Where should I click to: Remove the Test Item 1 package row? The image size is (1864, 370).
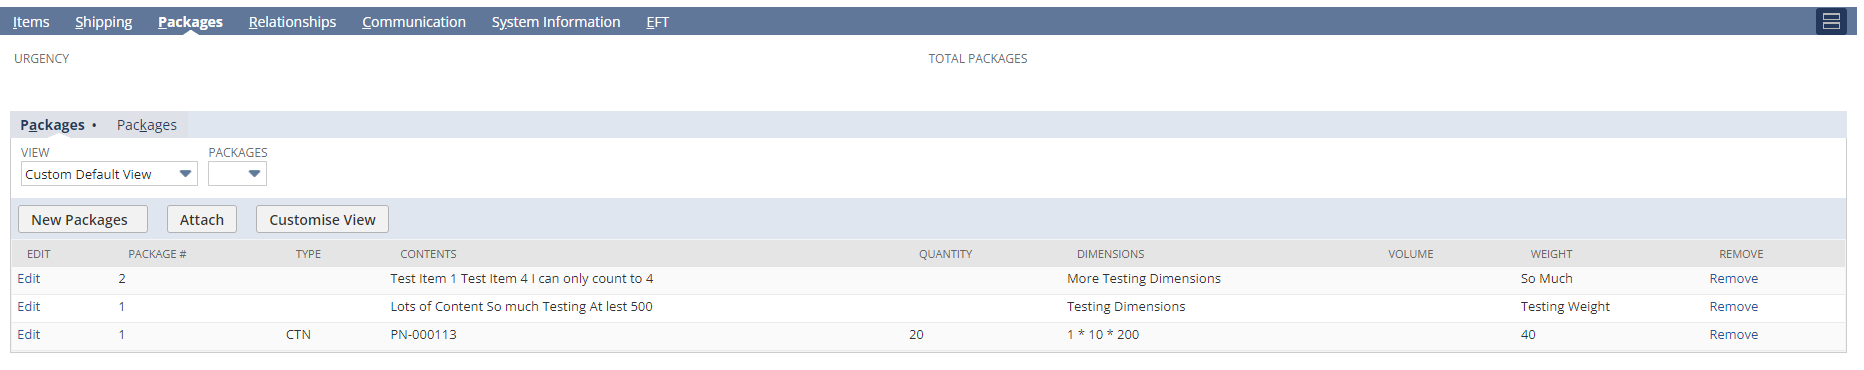tap(1733, 278)
